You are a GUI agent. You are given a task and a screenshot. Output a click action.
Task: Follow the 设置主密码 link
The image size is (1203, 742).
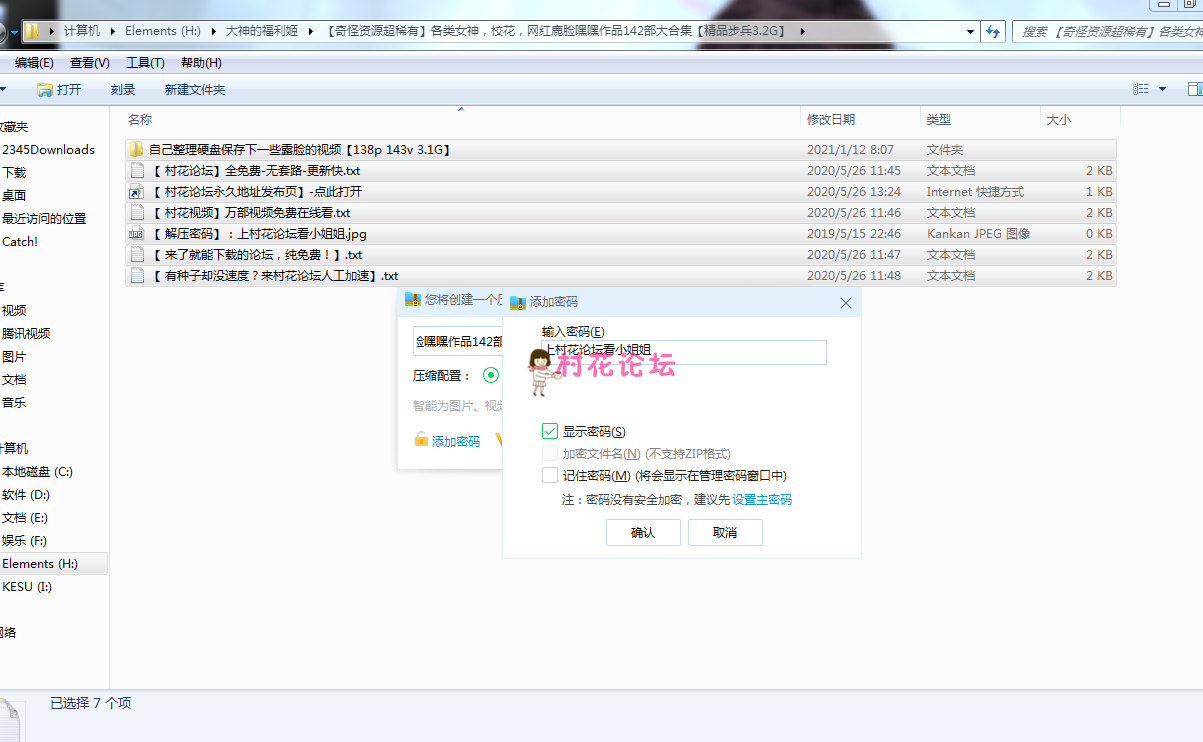pyautogui.click(x=761, y=500)
